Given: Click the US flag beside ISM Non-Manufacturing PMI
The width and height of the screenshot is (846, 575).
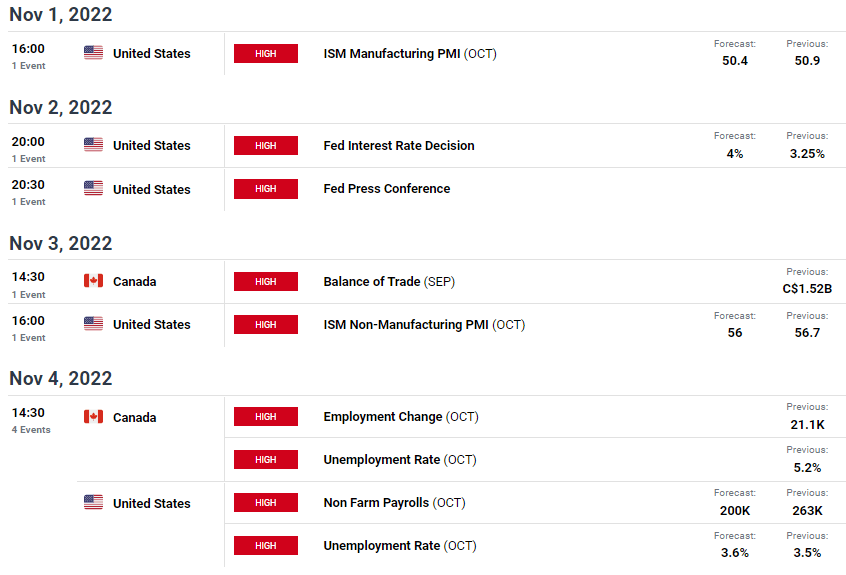Looking at the screenshot, I should pyautogui.click(x=93, y=324).
